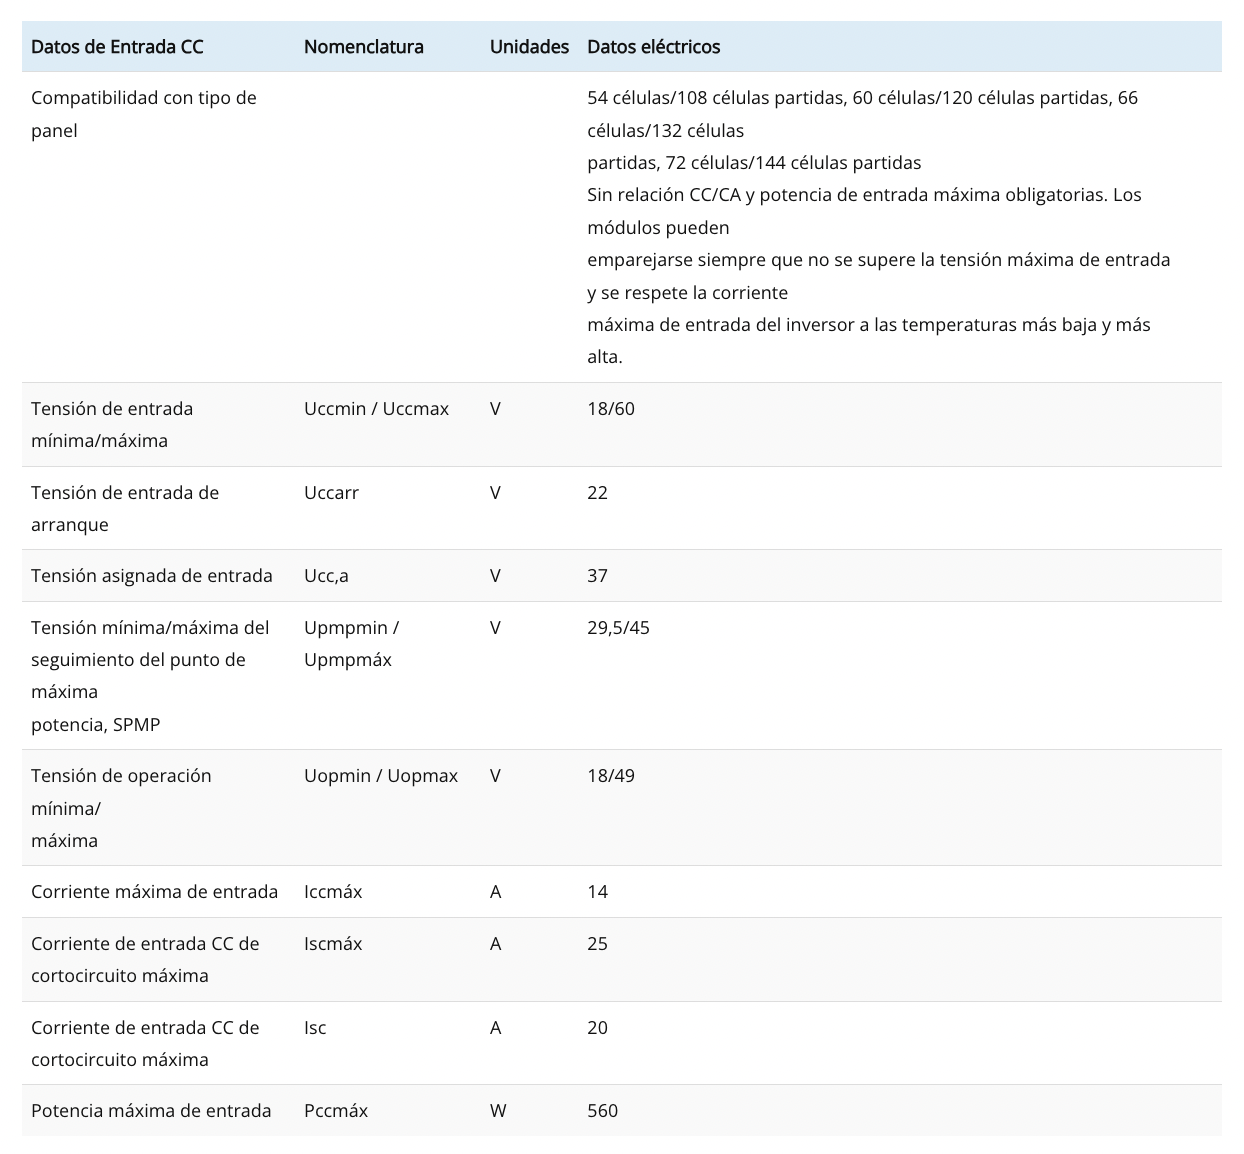Viewport: 1244px width, 1154px height.
Task: Select 'Tensión de entrada de arranque' label
Action: click(125, 509)
